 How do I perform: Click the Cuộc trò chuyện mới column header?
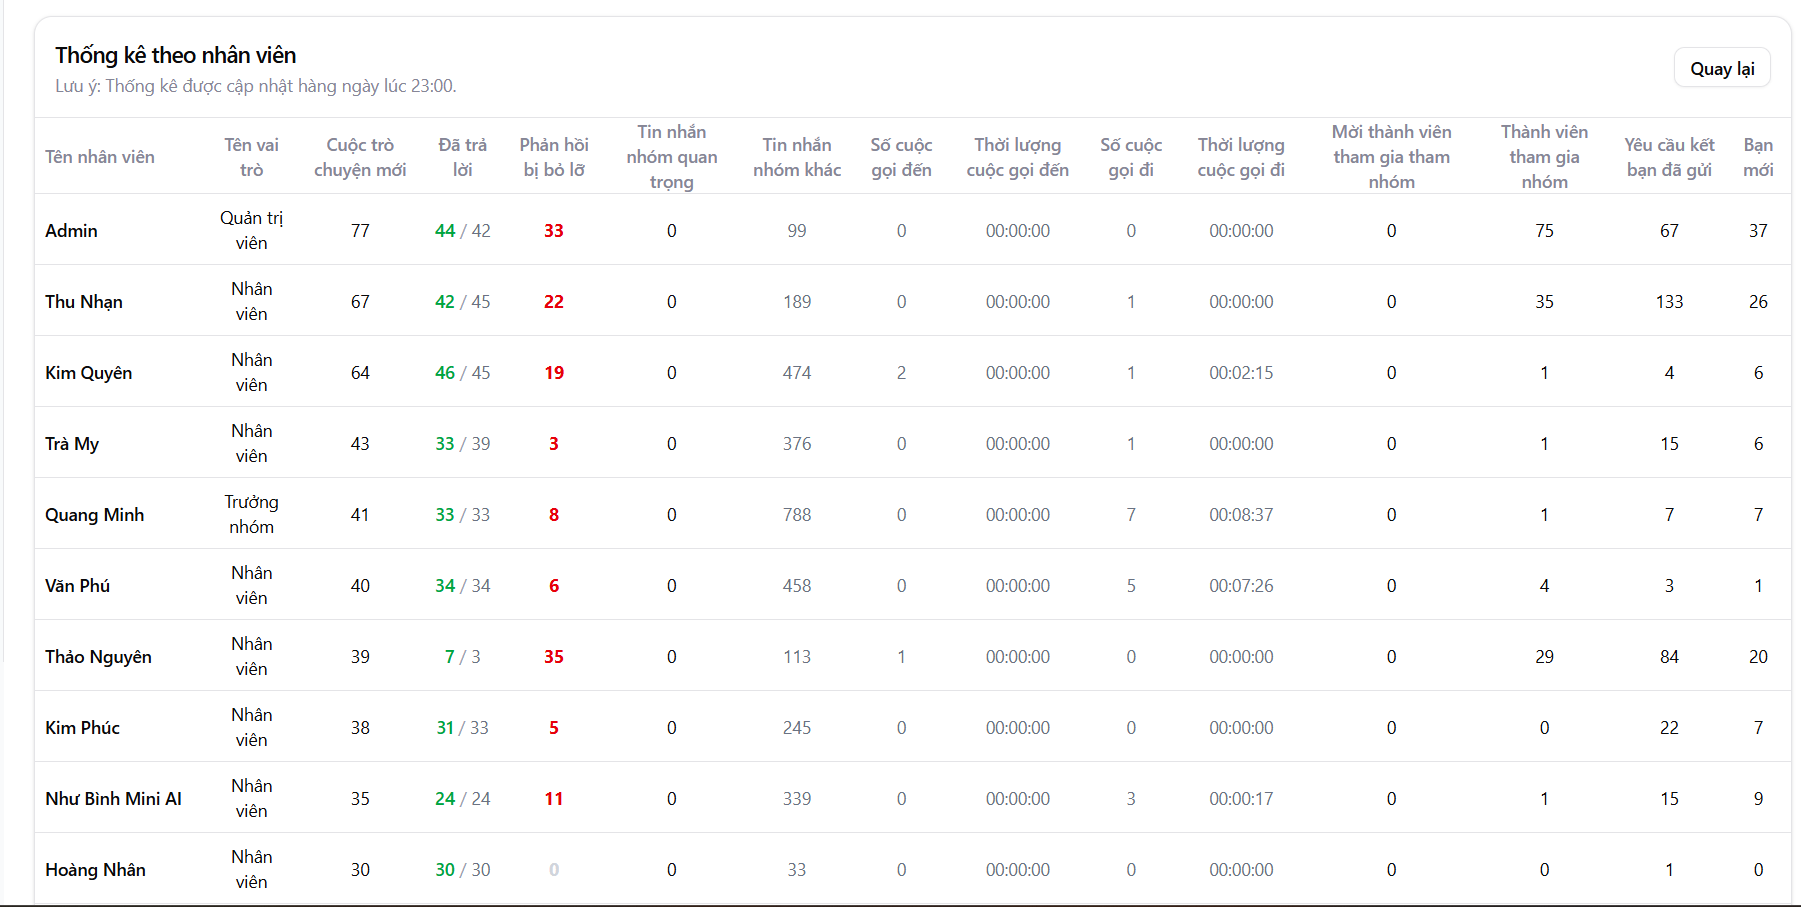click(360, 157)
